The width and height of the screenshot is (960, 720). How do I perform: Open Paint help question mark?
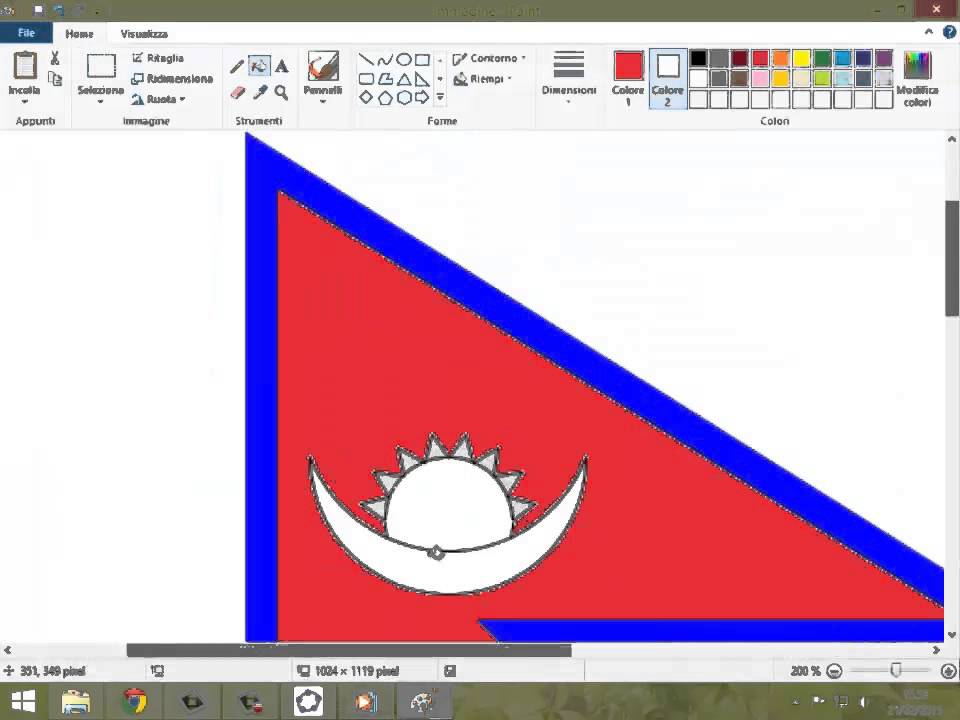click(949, 32)
